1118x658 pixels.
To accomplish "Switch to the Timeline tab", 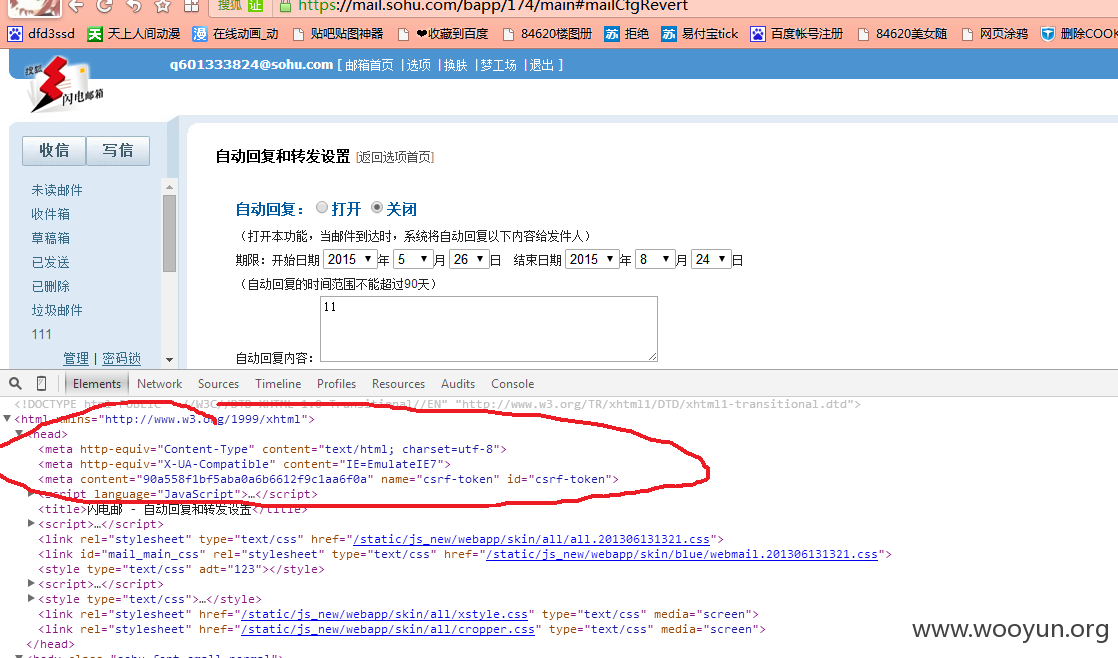I will [x=278, y=384].
